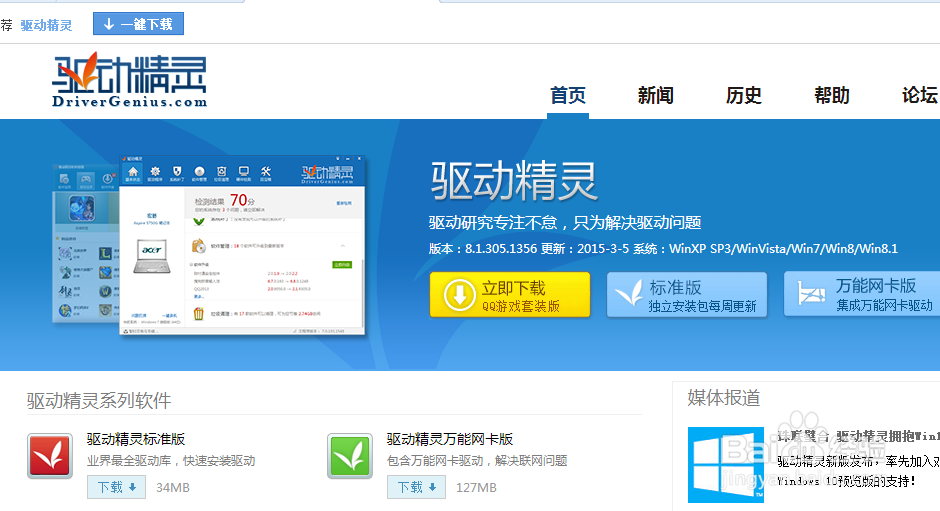Click the 127MB file size label

click(477, 488)
